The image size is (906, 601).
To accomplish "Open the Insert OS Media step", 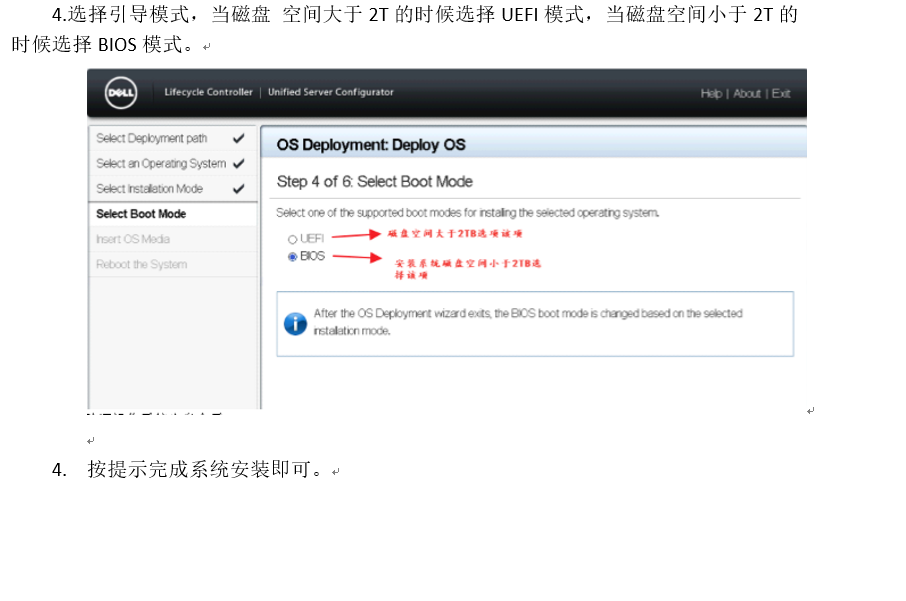I will [x=172, y=239].
